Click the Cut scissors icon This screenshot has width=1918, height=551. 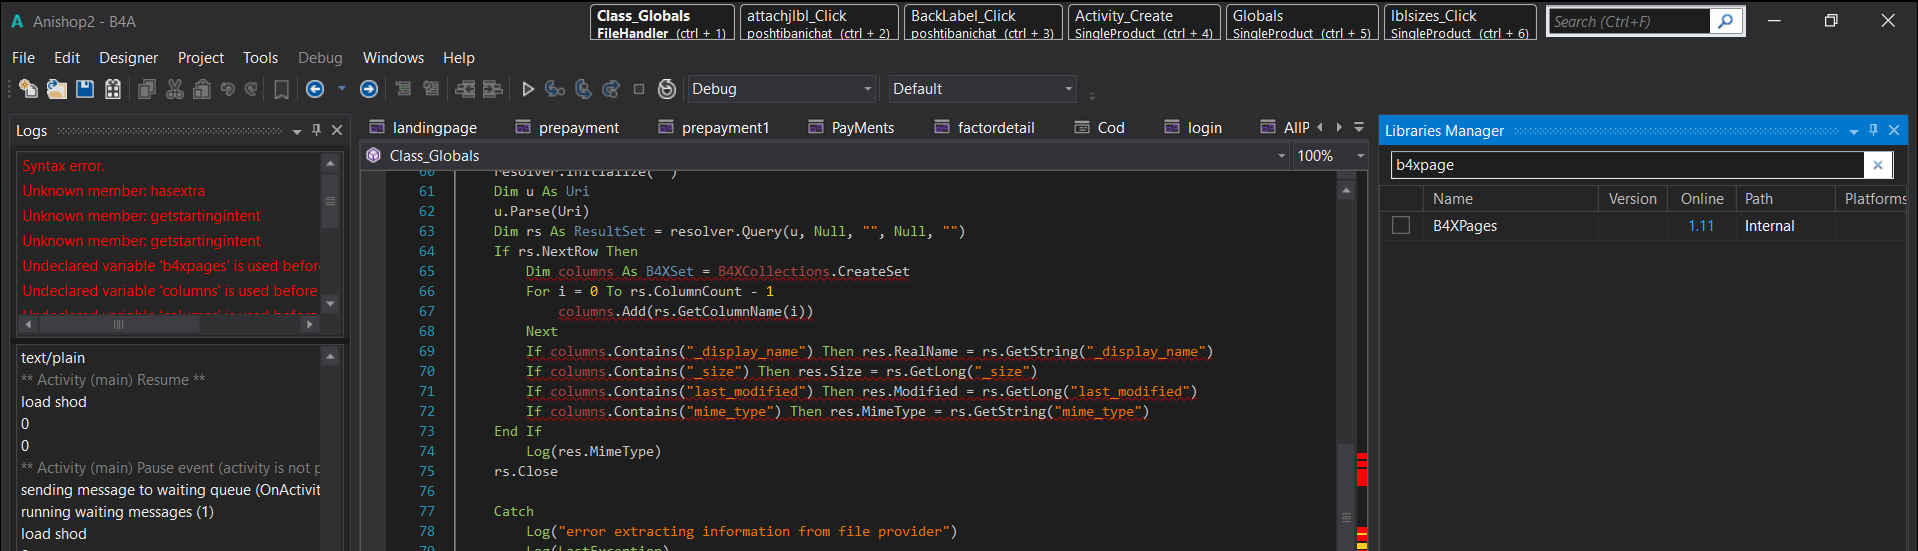coord(175,89)
